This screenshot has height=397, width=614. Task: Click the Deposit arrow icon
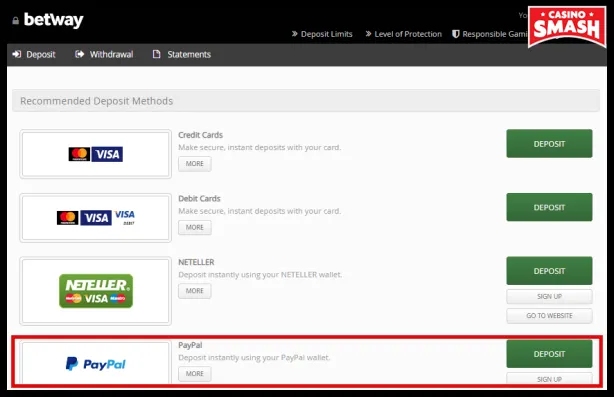(x=16, y=54)
